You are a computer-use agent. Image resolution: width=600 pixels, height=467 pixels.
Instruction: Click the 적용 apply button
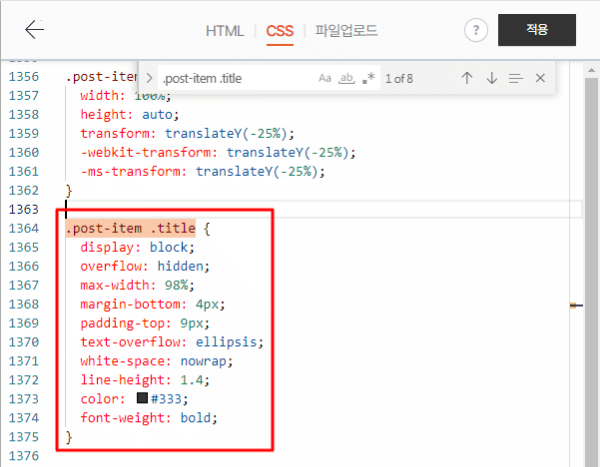537,30
